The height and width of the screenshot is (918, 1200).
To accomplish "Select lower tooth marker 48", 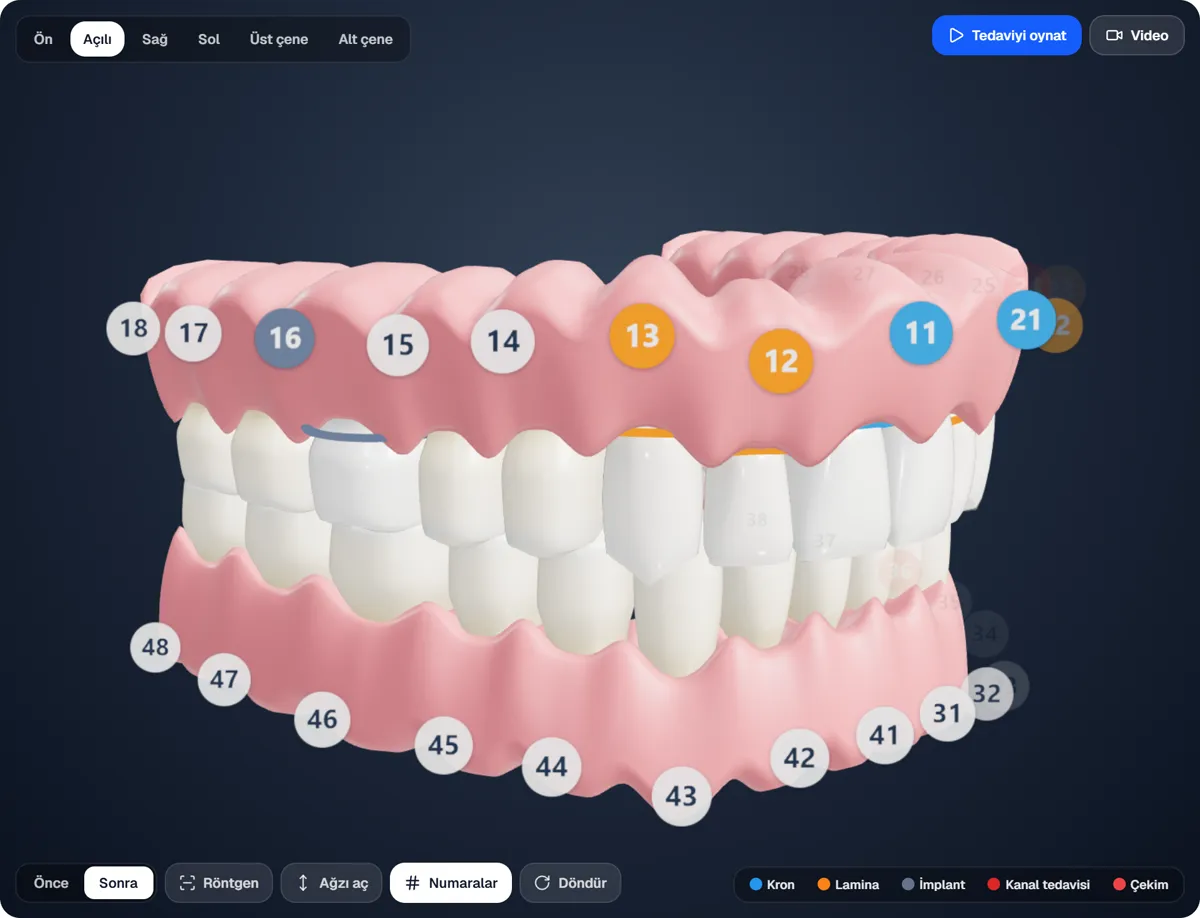I will tap(155, 647).
